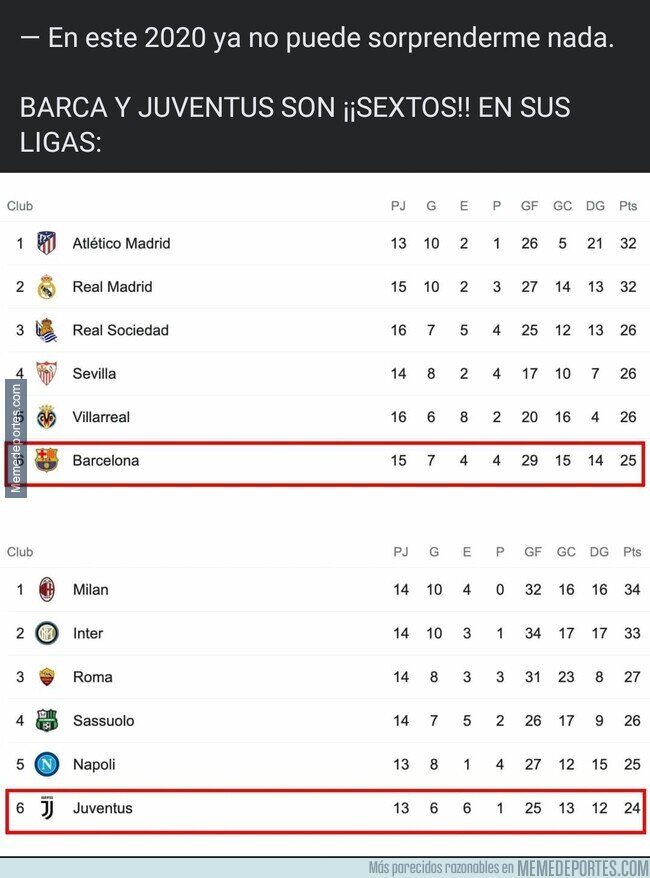Click the Sevilla club crest
Viewport: 650px width, 878px height.
tap(46, 373)
